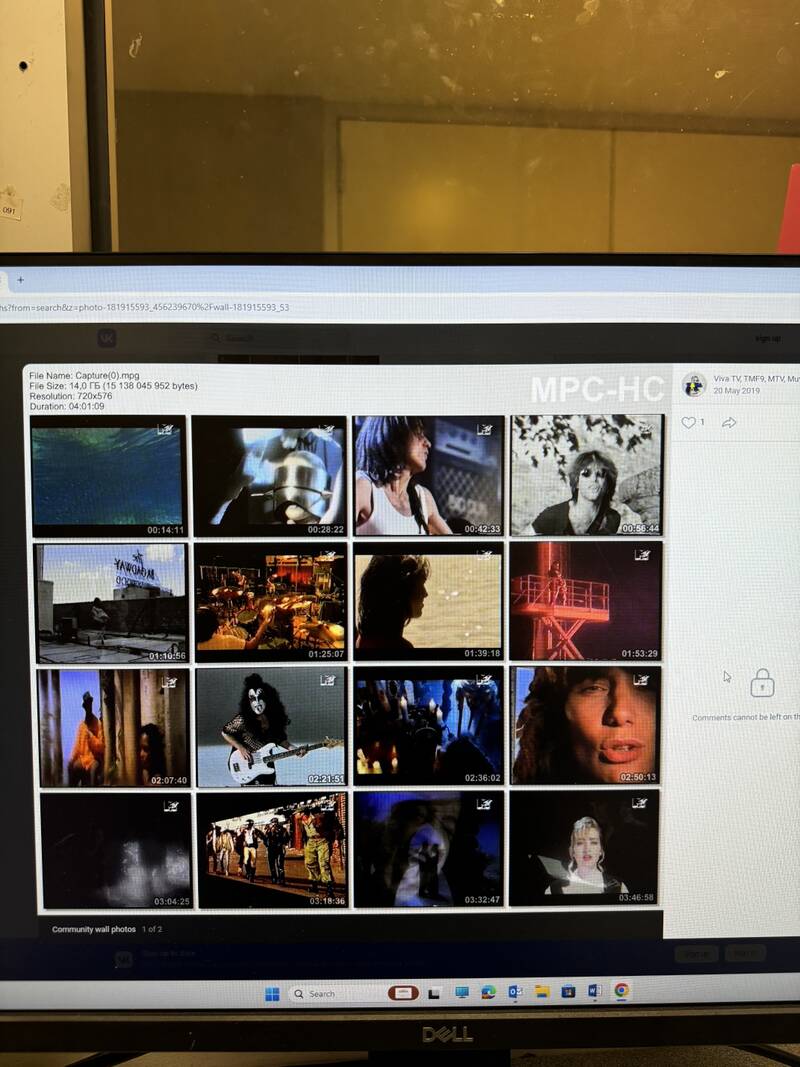Image resolution: width=800 pixels, height=1067 pixels.
Task: Click the dimmed VK logo
Action: (106, 338)
